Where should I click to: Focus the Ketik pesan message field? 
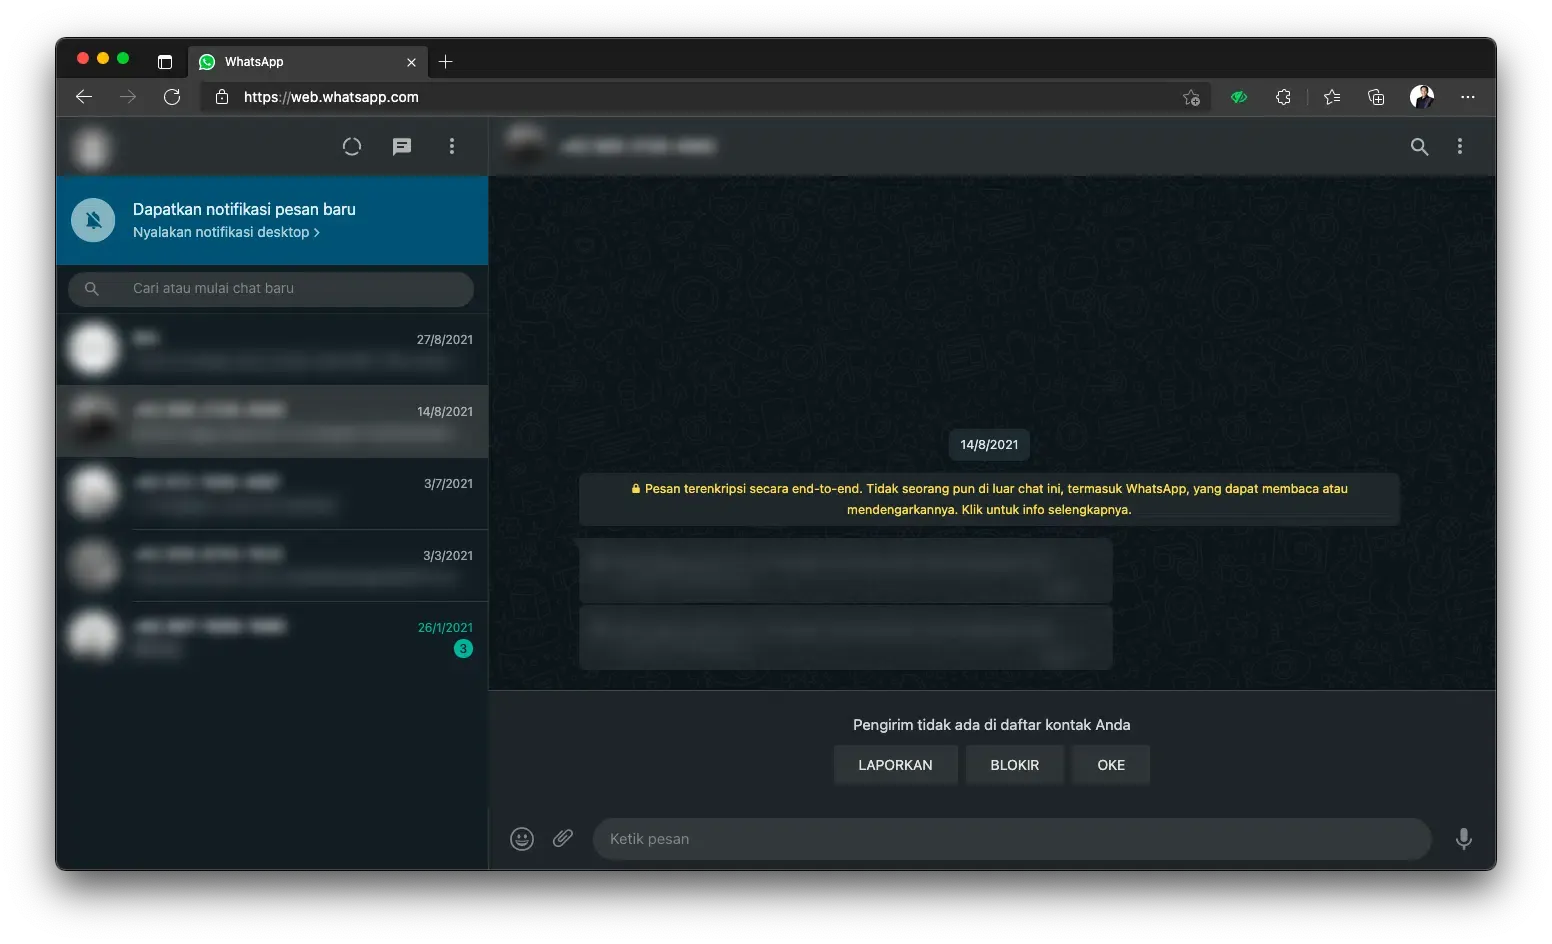[1010, 839]
